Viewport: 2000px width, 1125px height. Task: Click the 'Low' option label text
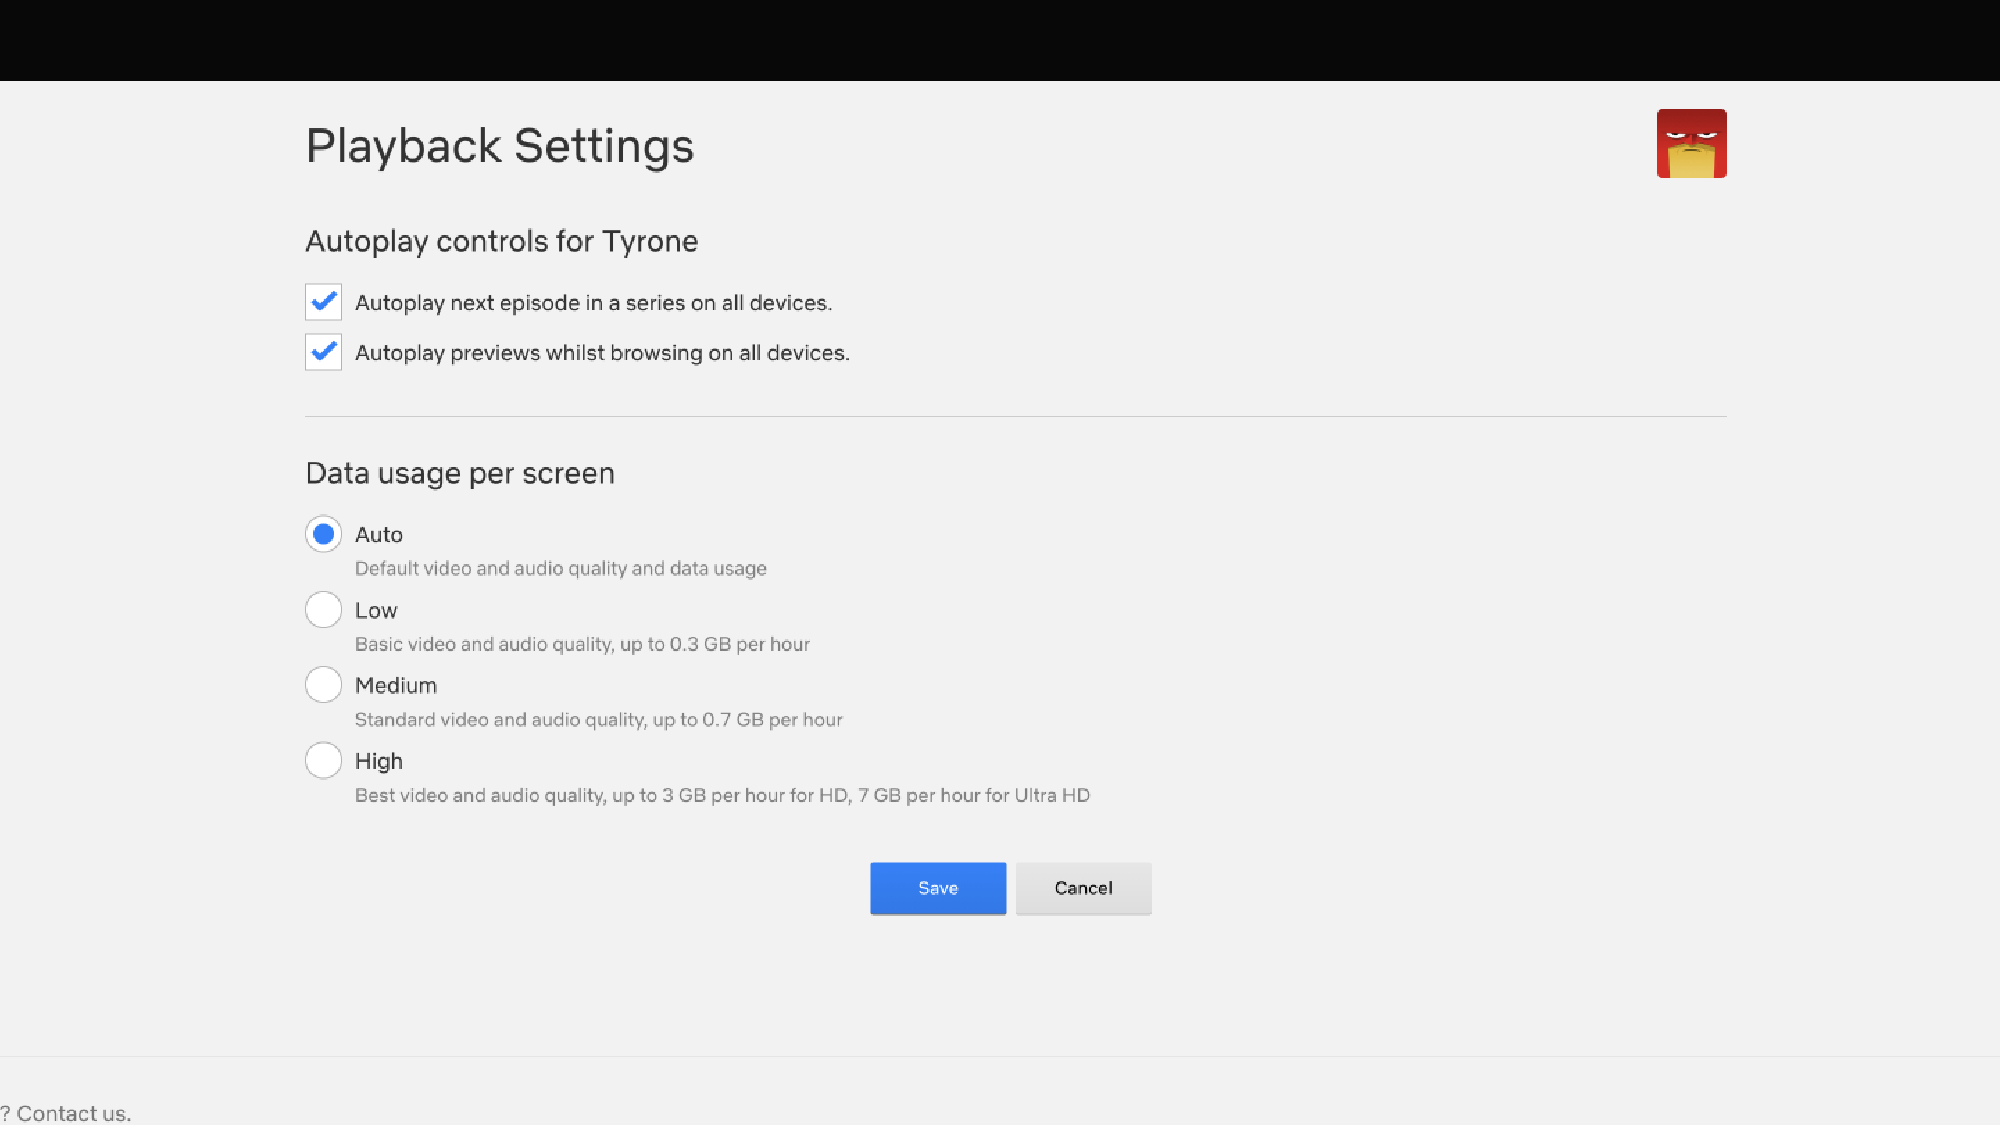point(376,611)
